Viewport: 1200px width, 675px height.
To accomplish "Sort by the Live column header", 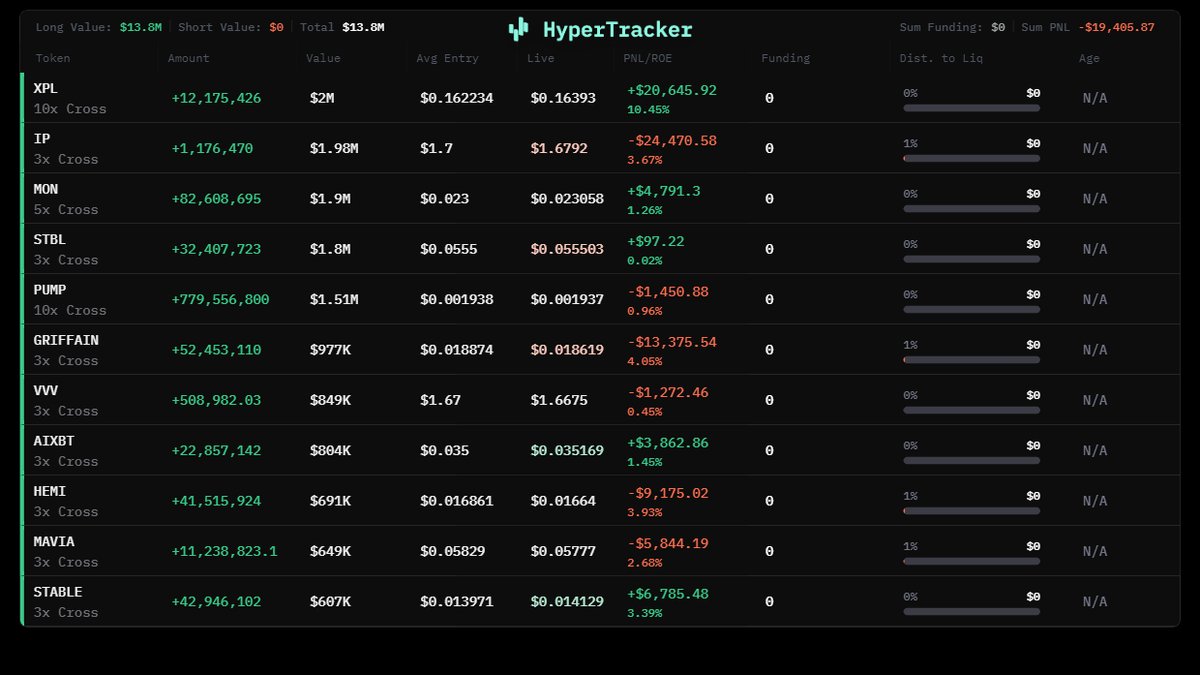I will click(x=541, y=58).
